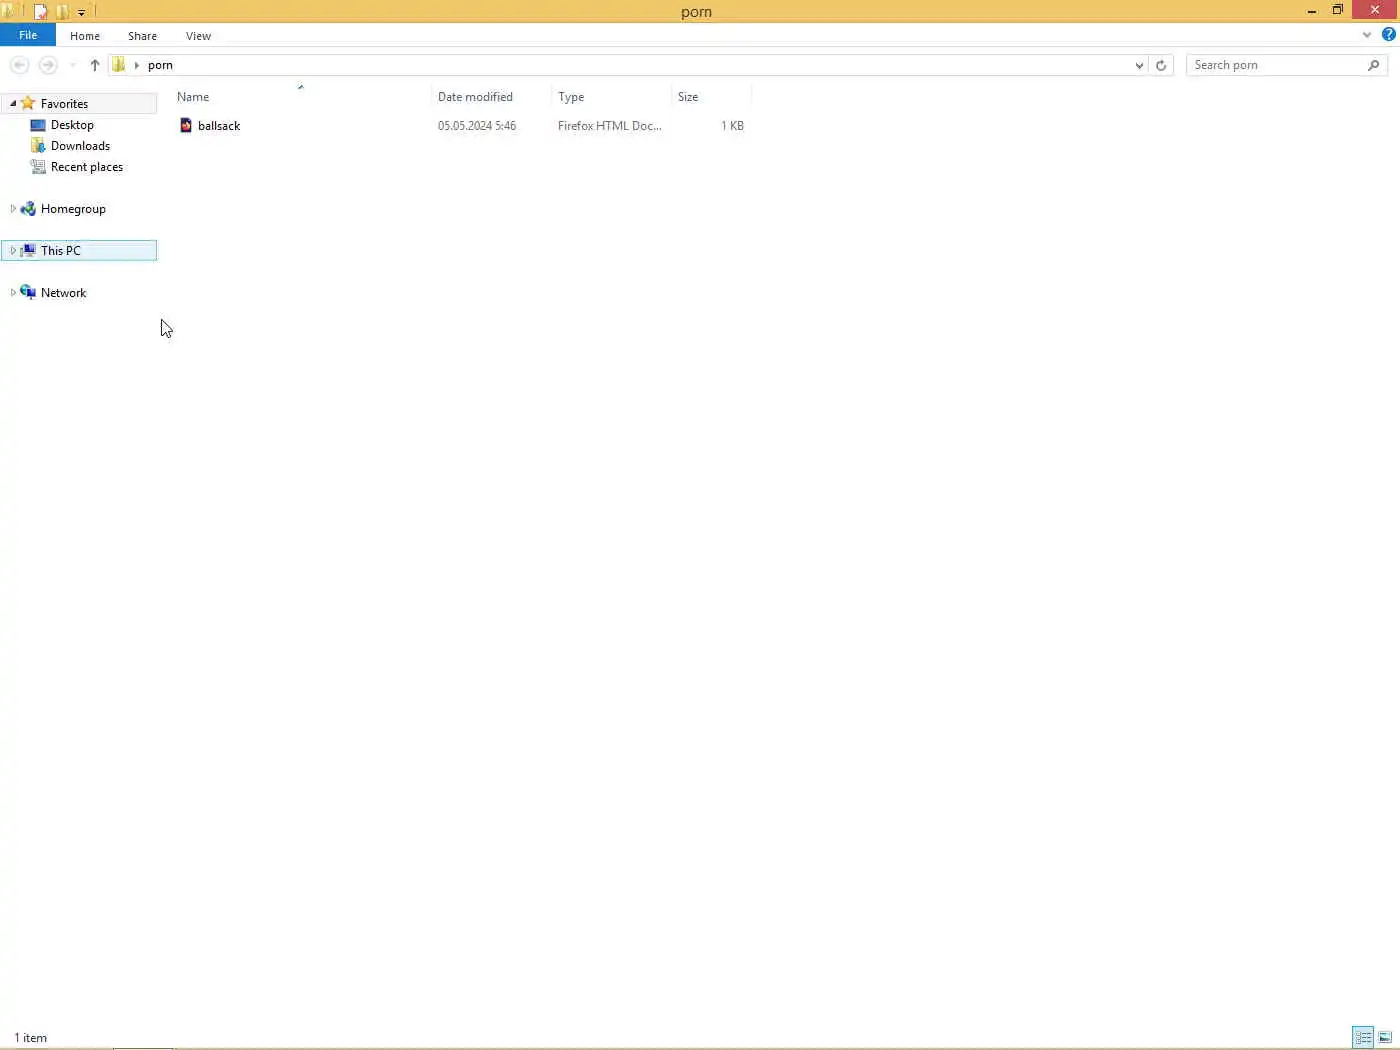
Task: Expand the This PC node
Action: [x=13, y=251]
